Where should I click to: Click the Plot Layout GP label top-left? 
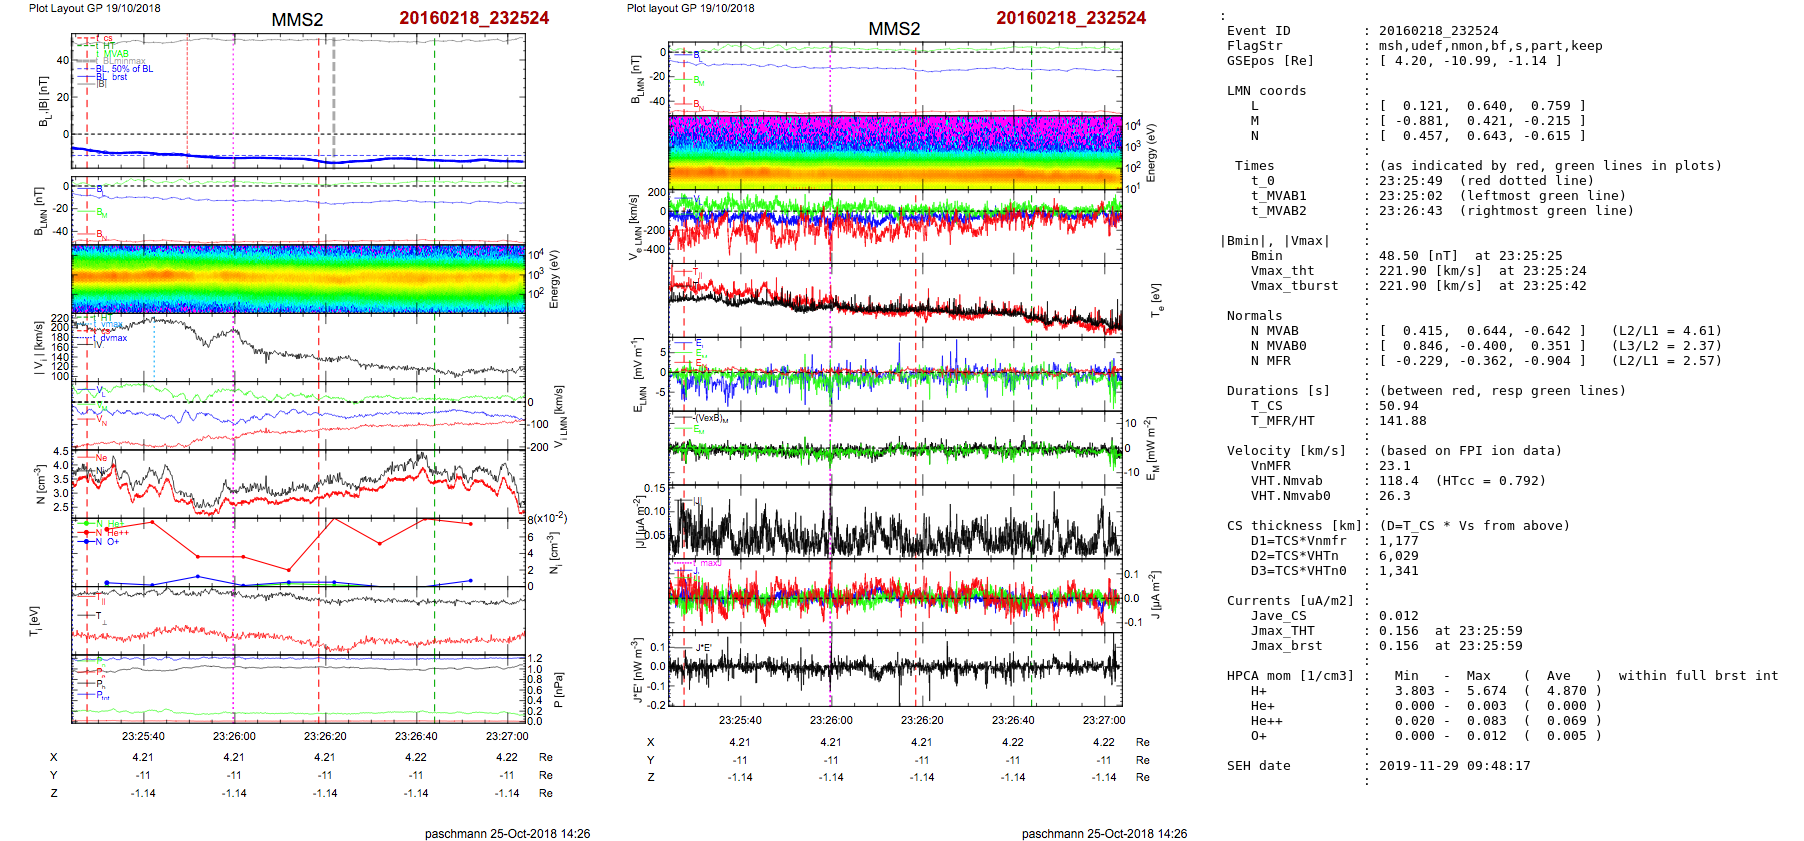coord(94,8)
